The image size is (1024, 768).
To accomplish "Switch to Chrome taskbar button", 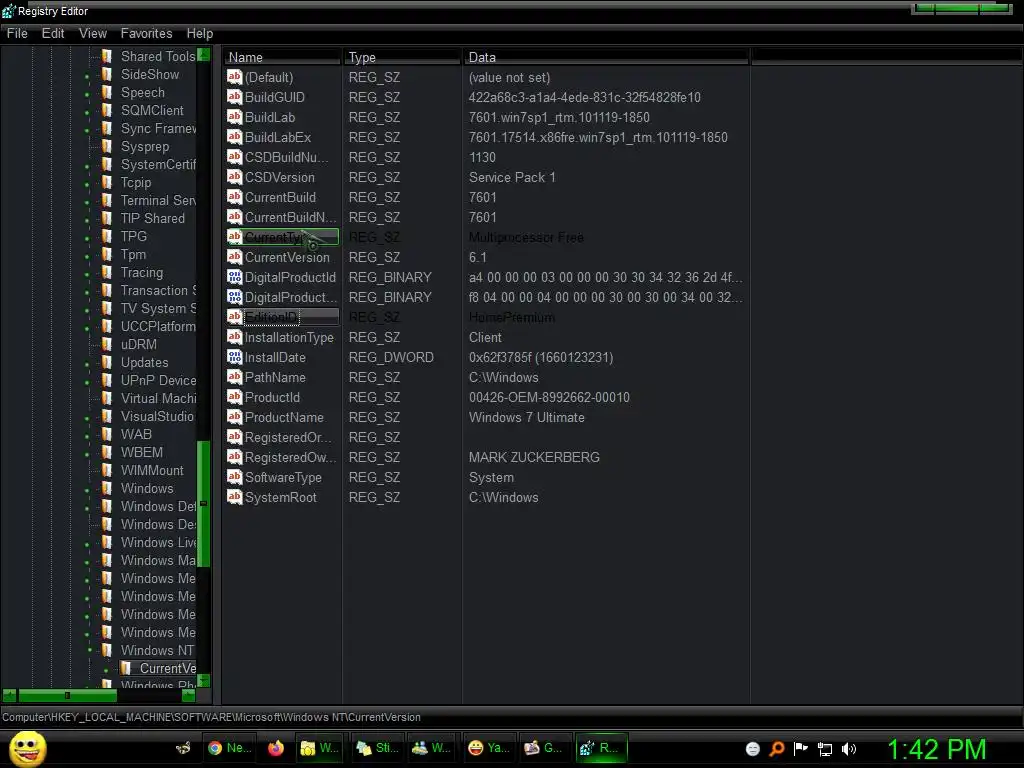I will [x=229, y=748].
